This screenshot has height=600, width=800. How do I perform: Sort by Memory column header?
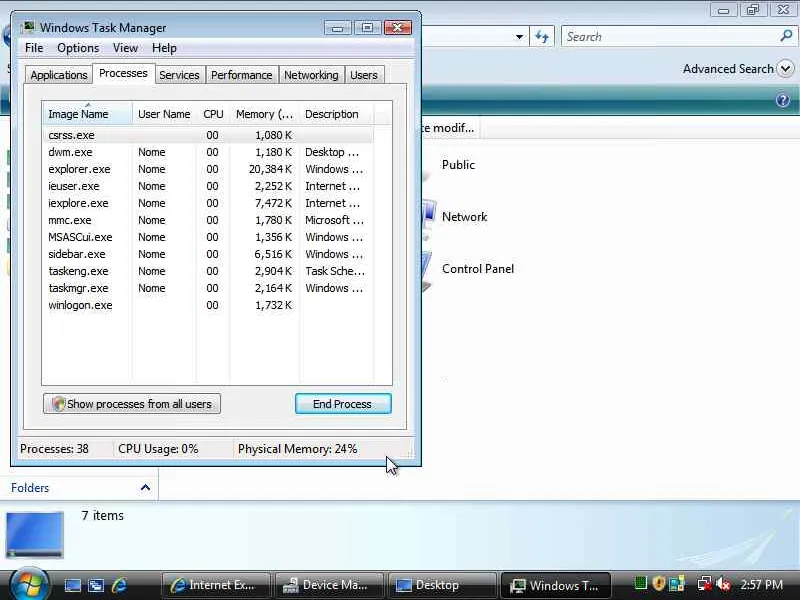click(265, 114)
